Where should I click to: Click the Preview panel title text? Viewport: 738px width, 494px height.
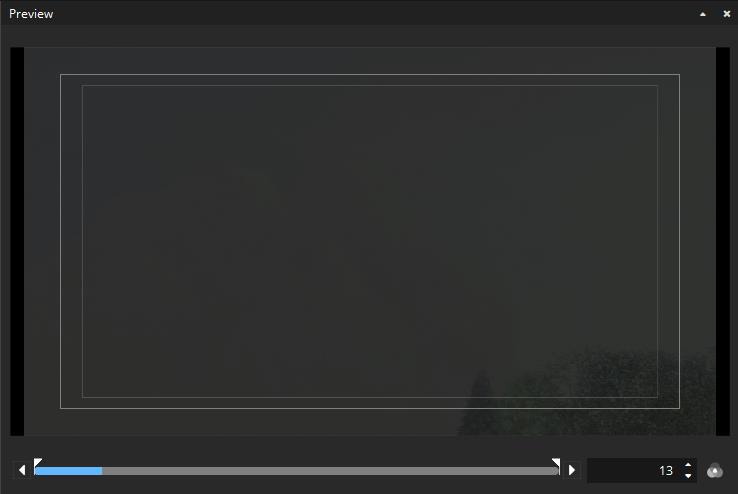pyautogui.click(x=31, y=14)
